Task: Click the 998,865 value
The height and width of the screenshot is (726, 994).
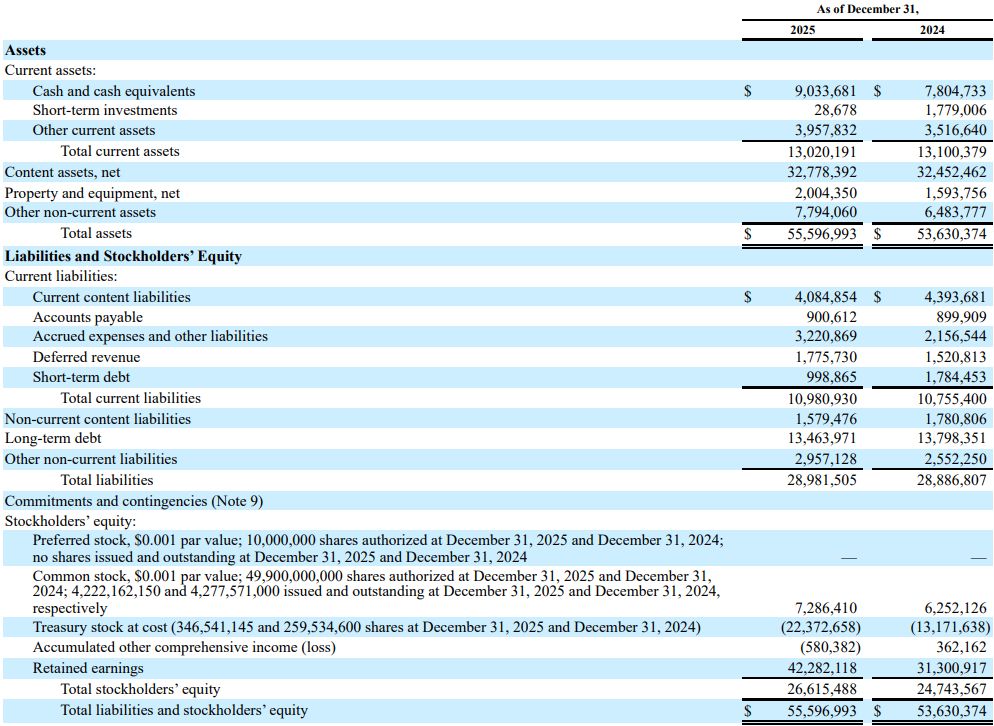Action: (x=830, y=377)
